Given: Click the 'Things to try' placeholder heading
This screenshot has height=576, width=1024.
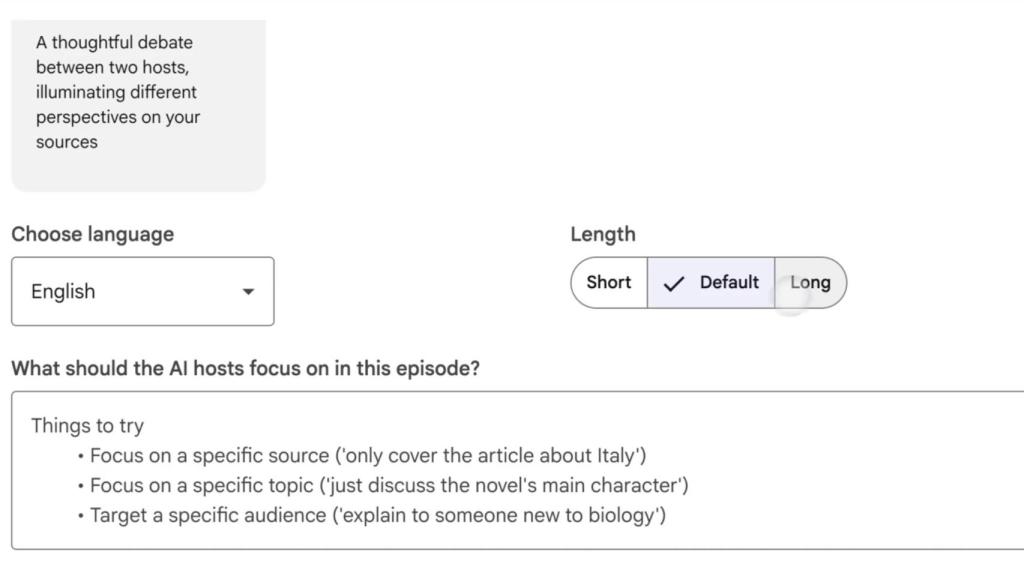Looking at the screenshot, I should click(87, 425).
